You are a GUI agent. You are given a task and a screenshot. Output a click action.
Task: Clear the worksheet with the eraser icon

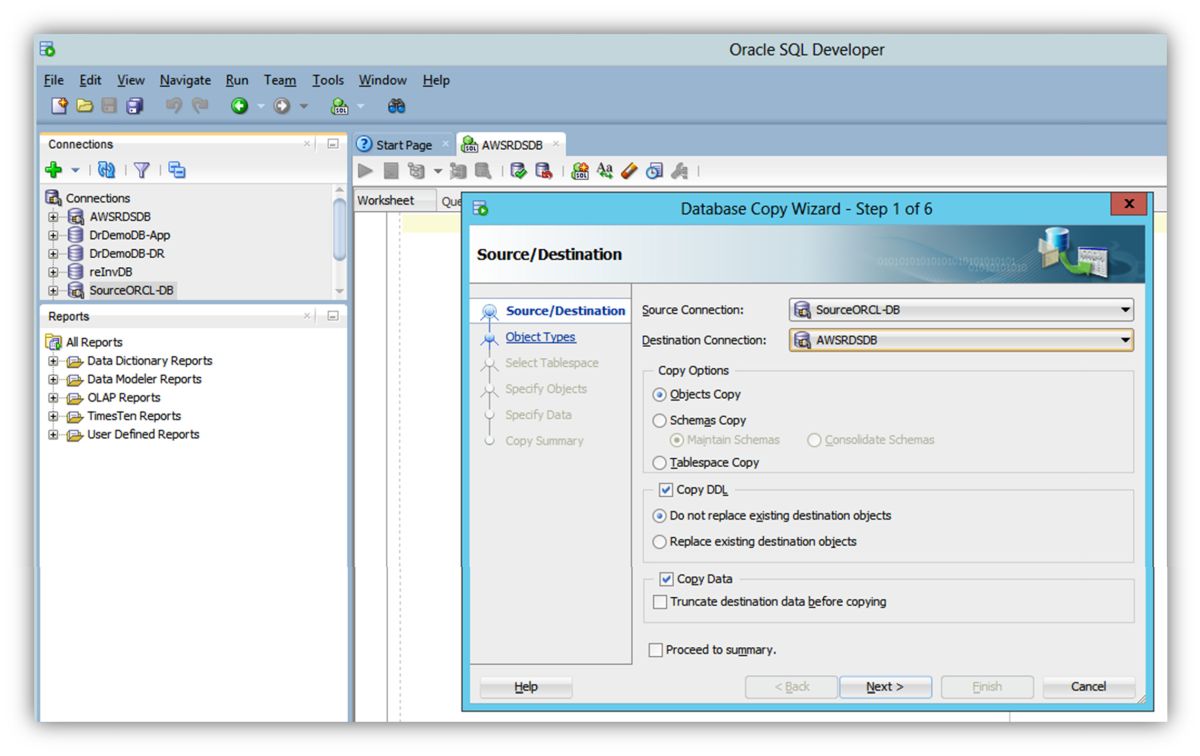pos(628,170)
